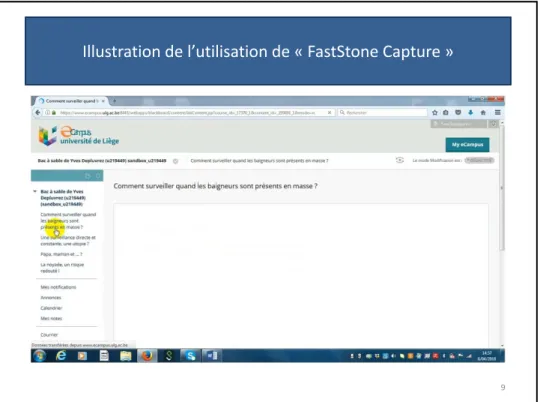540x402 pixels.
Task: Click the 'Rechercher' search field
Action: (382, 113)
